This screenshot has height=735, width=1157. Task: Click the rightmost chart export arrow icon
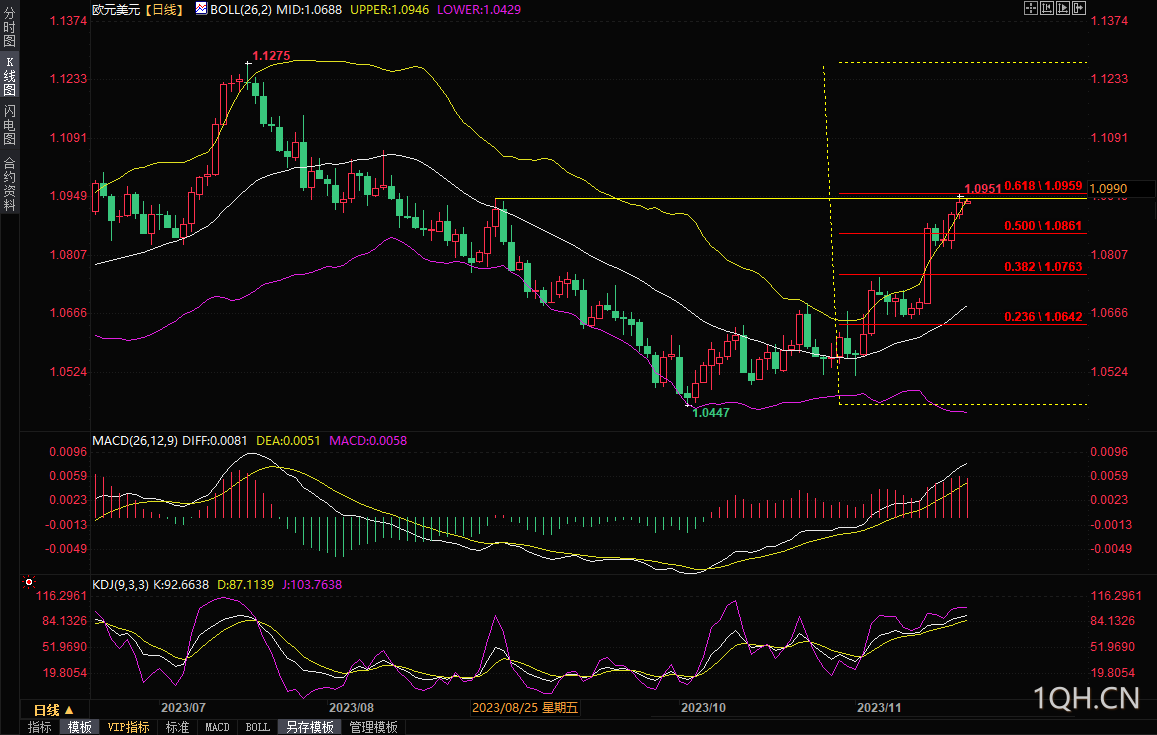(1079, 8)
